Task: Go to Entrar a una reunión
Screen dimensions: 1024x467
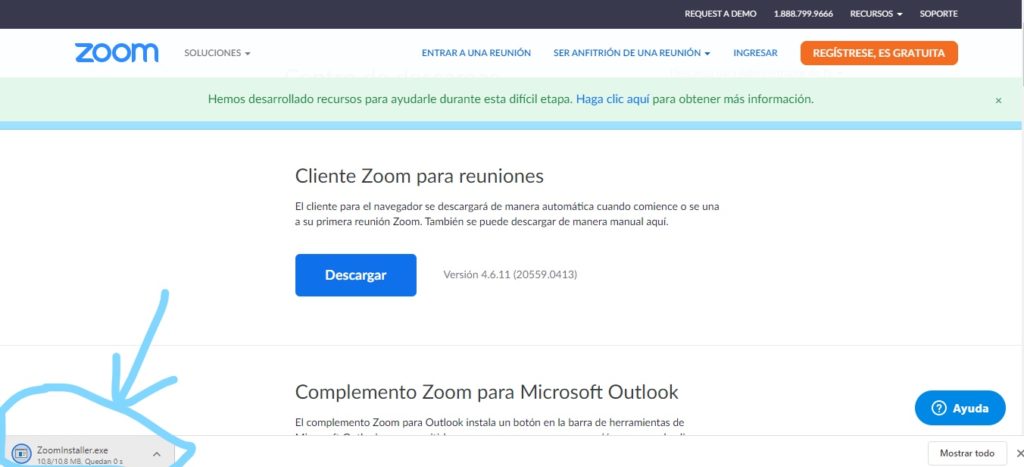Action: [476, 53]
